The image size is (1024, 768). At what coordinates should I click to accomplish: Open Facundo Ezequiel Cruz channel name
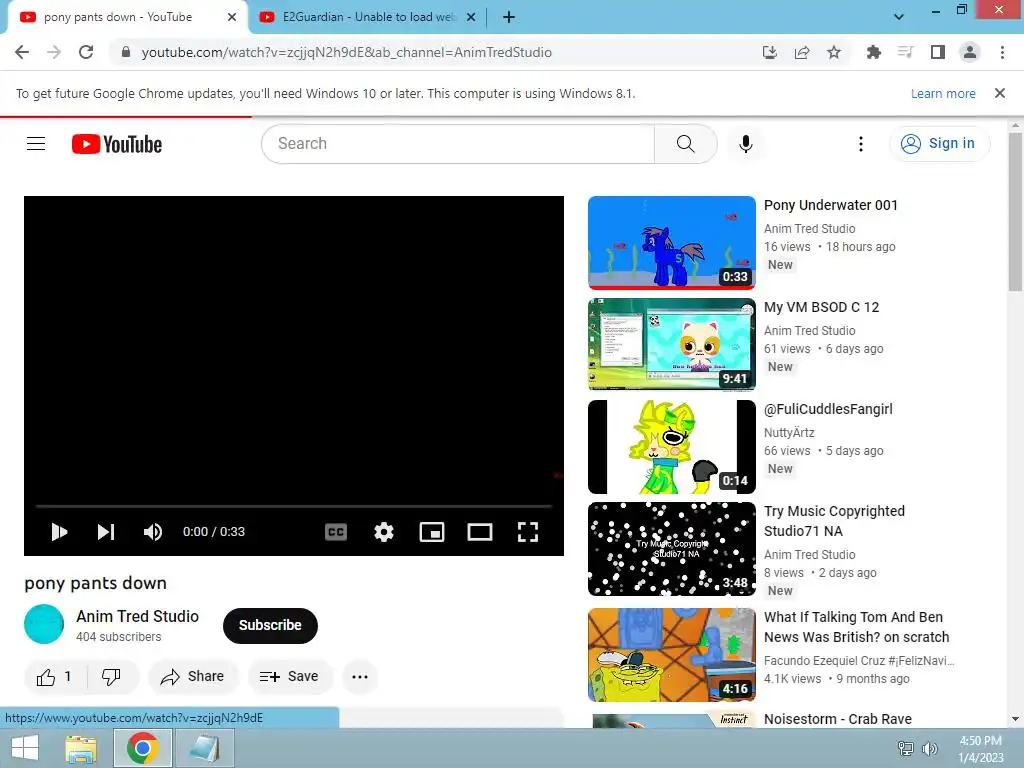(x=859, y=660)
